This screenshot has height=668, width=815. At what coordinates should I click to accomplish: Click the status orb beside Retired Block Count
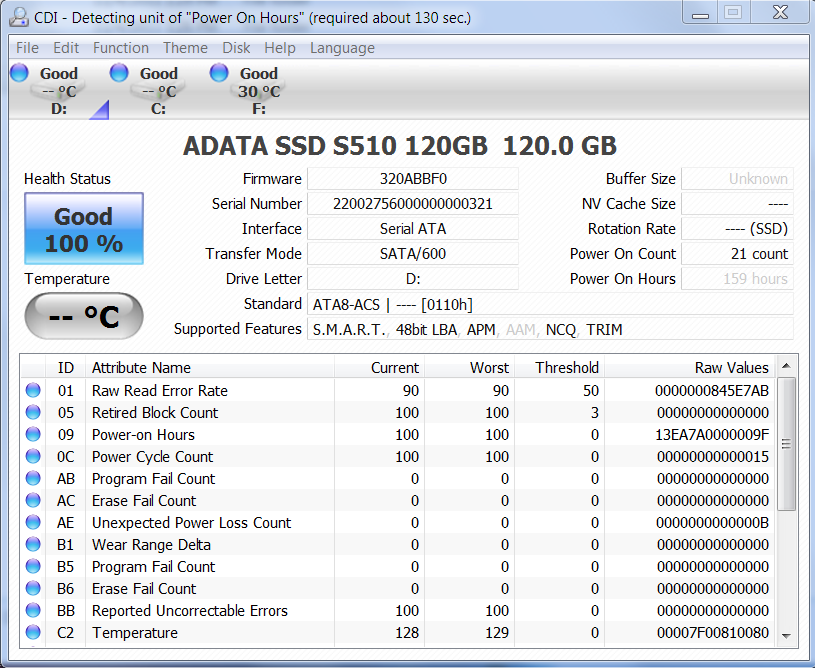33,413
